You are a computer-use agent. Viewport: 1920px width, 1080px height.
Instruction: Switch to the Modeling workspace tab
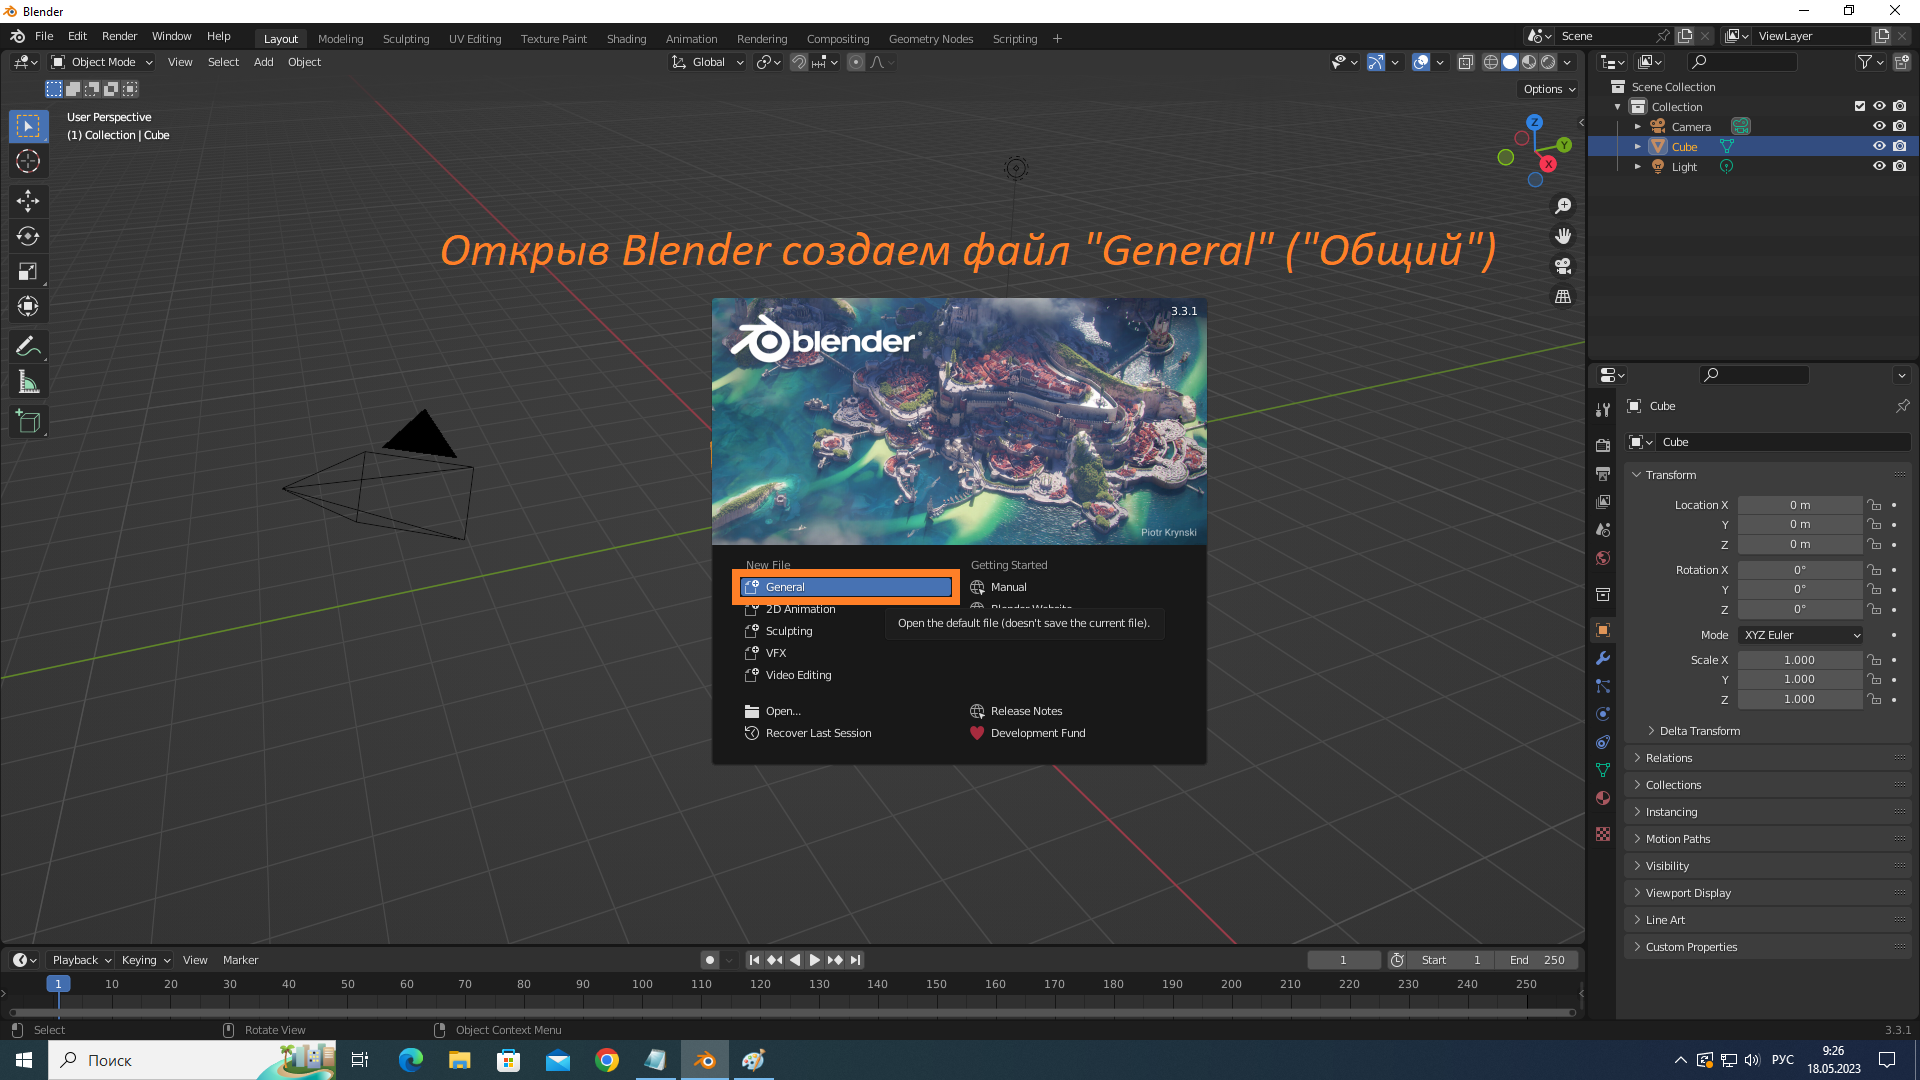tap(340, 39)
